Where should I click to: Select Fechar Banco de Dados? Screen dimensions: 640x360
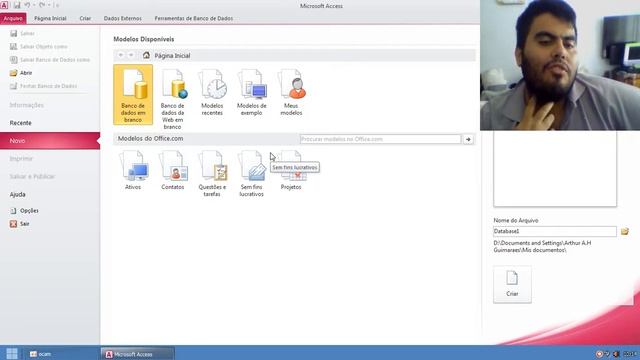[x=43, y=86]
